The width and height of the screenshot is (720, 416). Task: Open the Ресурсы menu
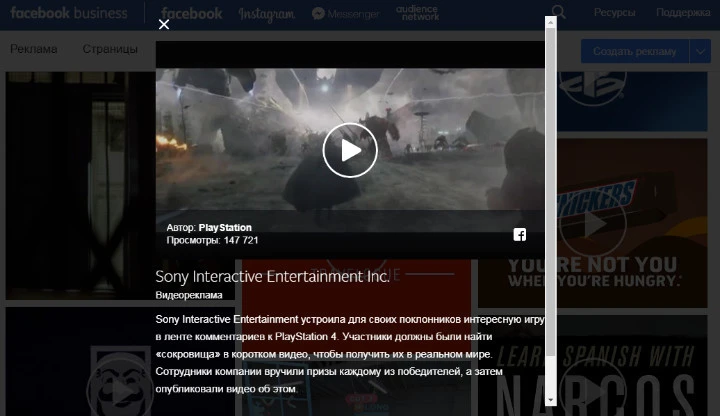coord(614,13)
